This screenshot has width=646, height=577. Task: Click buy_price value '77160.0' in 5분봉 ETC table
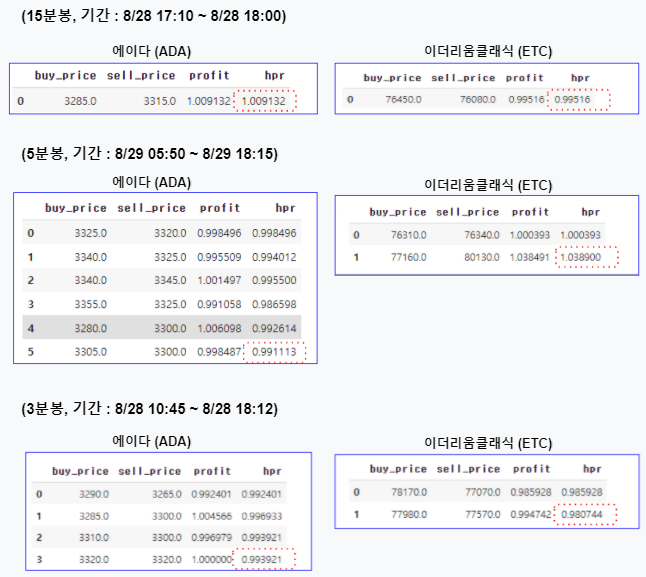(x=409, y=257)
